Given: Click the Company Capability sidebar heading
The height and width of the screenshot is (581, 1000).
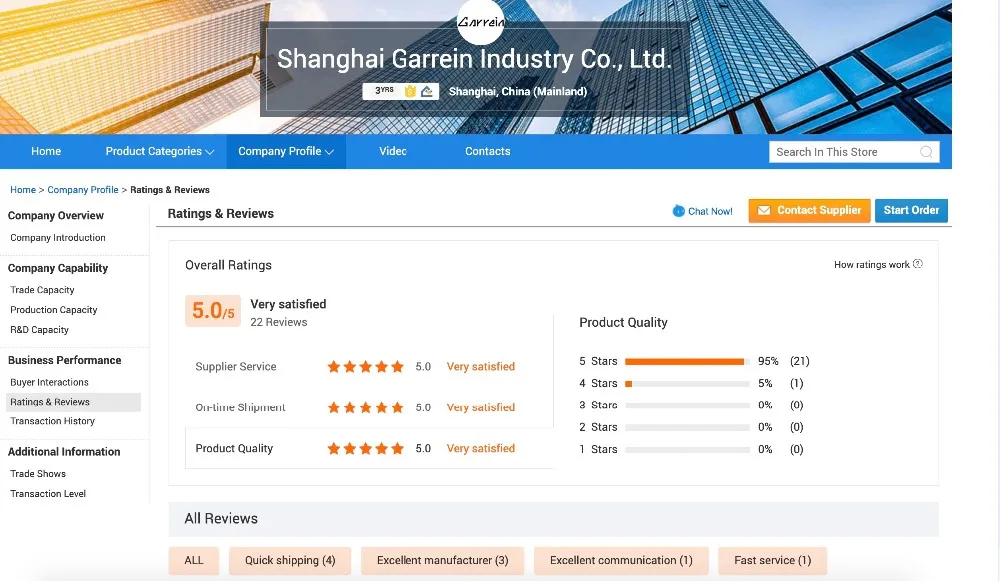Looking at the screenshot, I should 58,268.
